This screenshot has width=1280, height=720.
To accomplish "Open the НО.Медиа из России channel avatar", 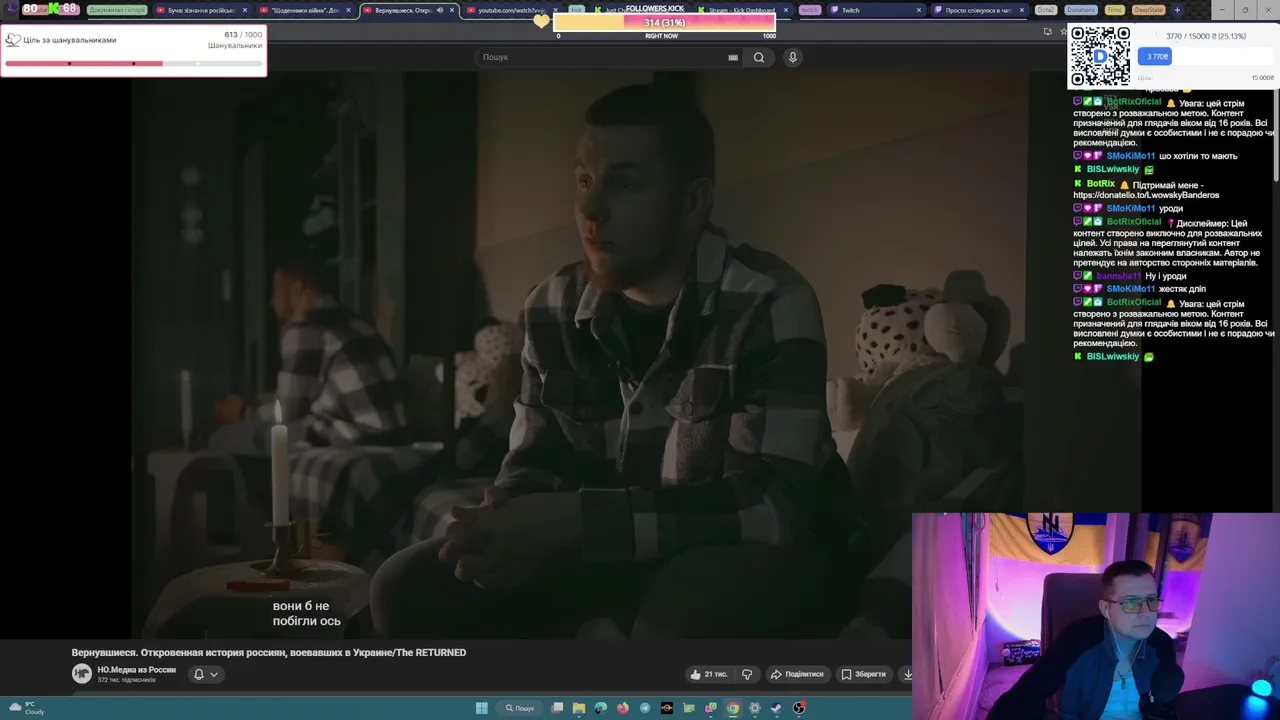I will pos(81,674).
